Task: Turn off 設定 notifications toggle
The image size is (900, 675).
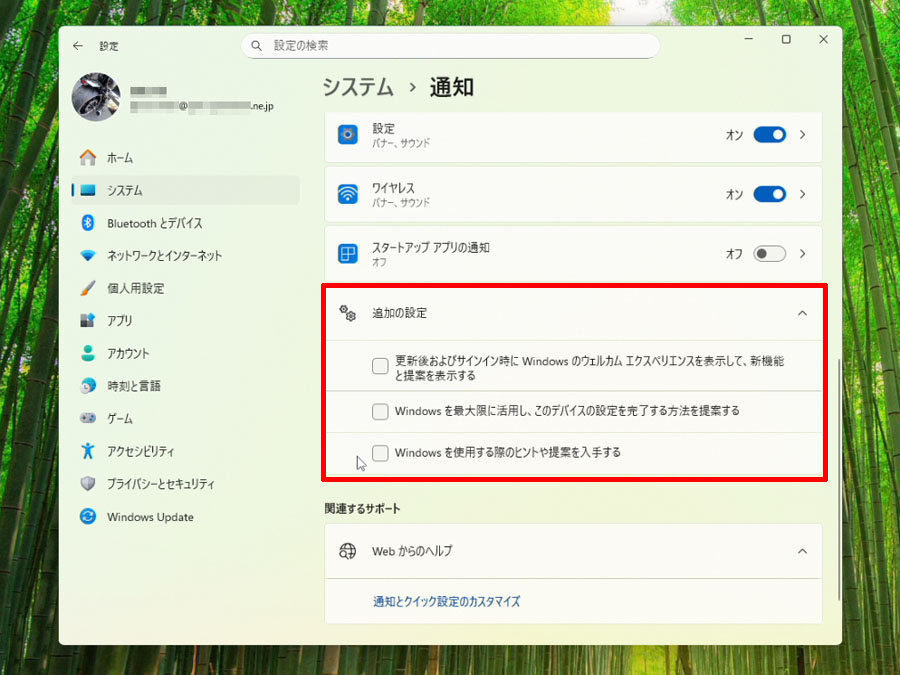Action: 770,135
